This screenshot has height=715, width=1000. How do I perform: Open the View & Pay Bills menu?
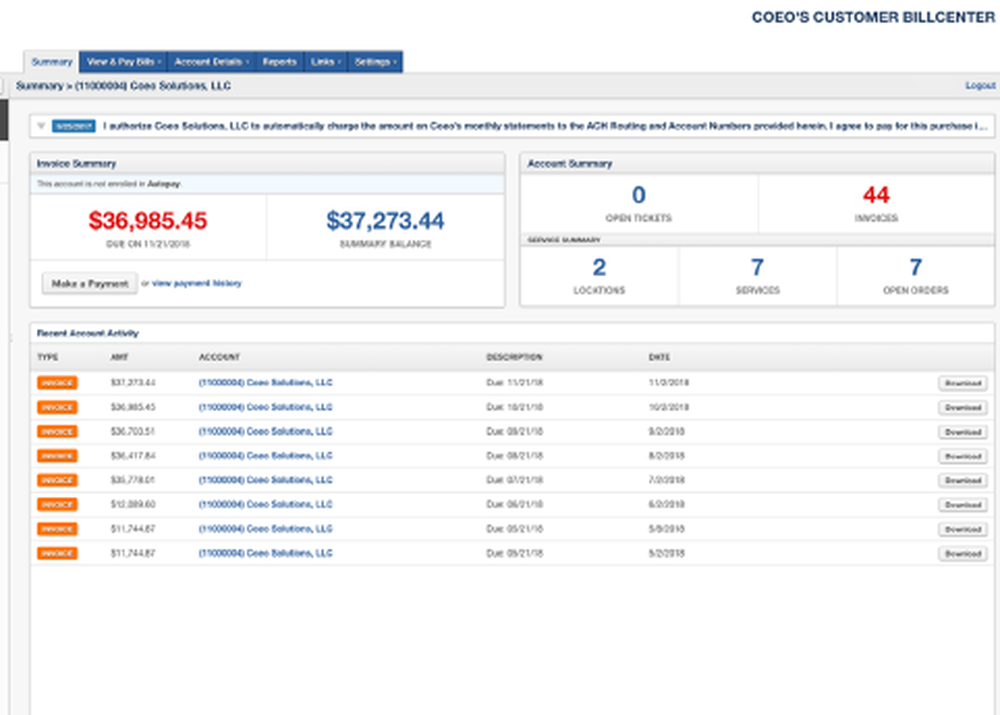point(124,62)
